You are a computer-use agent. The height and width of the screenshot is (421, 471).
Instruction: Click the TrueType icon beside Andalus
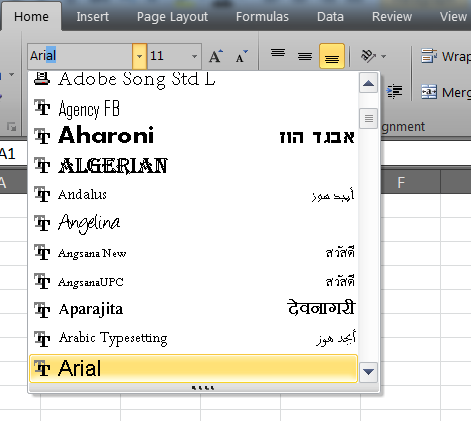click(x=42, y=194)
